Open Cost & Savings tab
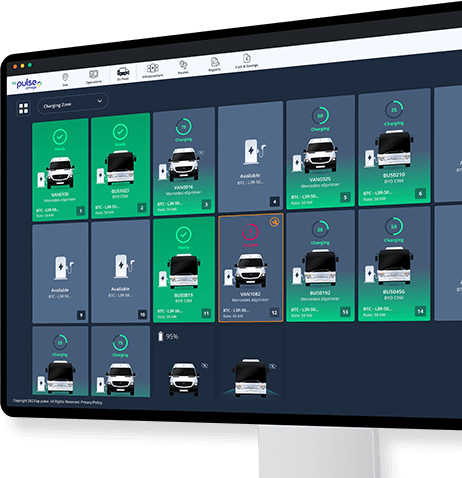Screen dimensions: 462x478 (x=247, y=61)
